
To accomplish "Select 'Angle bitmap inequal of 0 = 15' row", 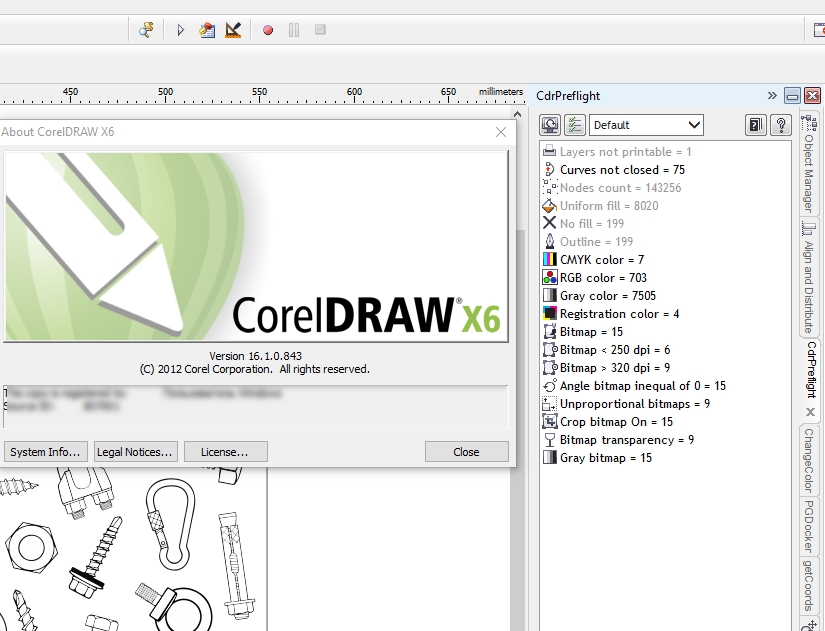I will point(665,386).
